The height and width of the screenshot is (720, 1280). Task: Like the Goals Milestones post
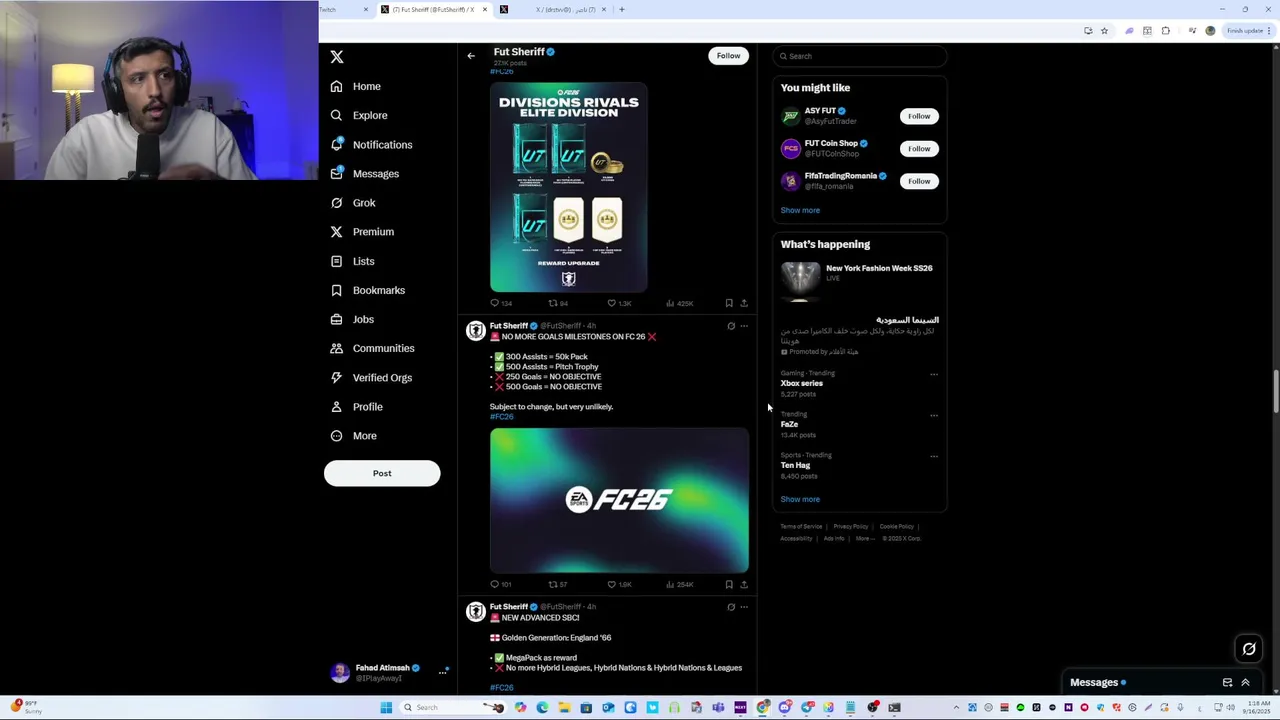619,584
